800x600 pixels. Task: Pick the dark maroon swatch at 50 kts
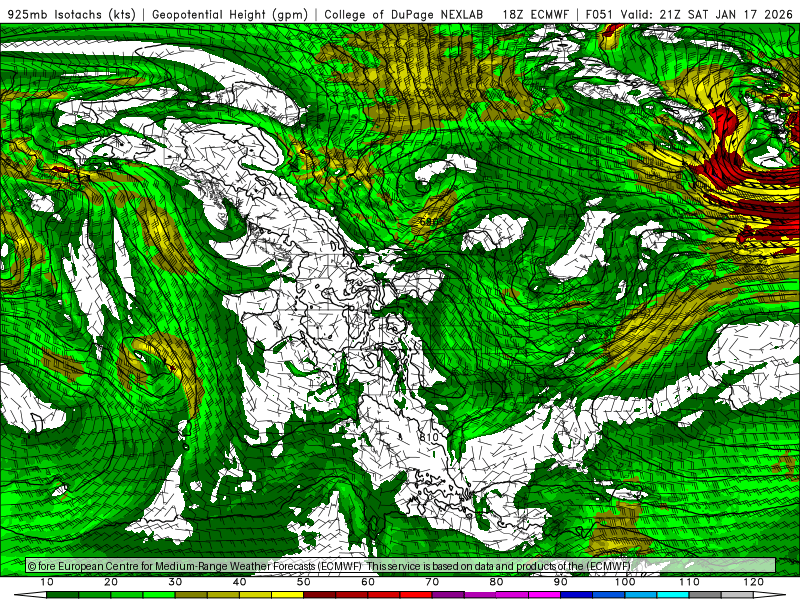(x=319, y=595)
